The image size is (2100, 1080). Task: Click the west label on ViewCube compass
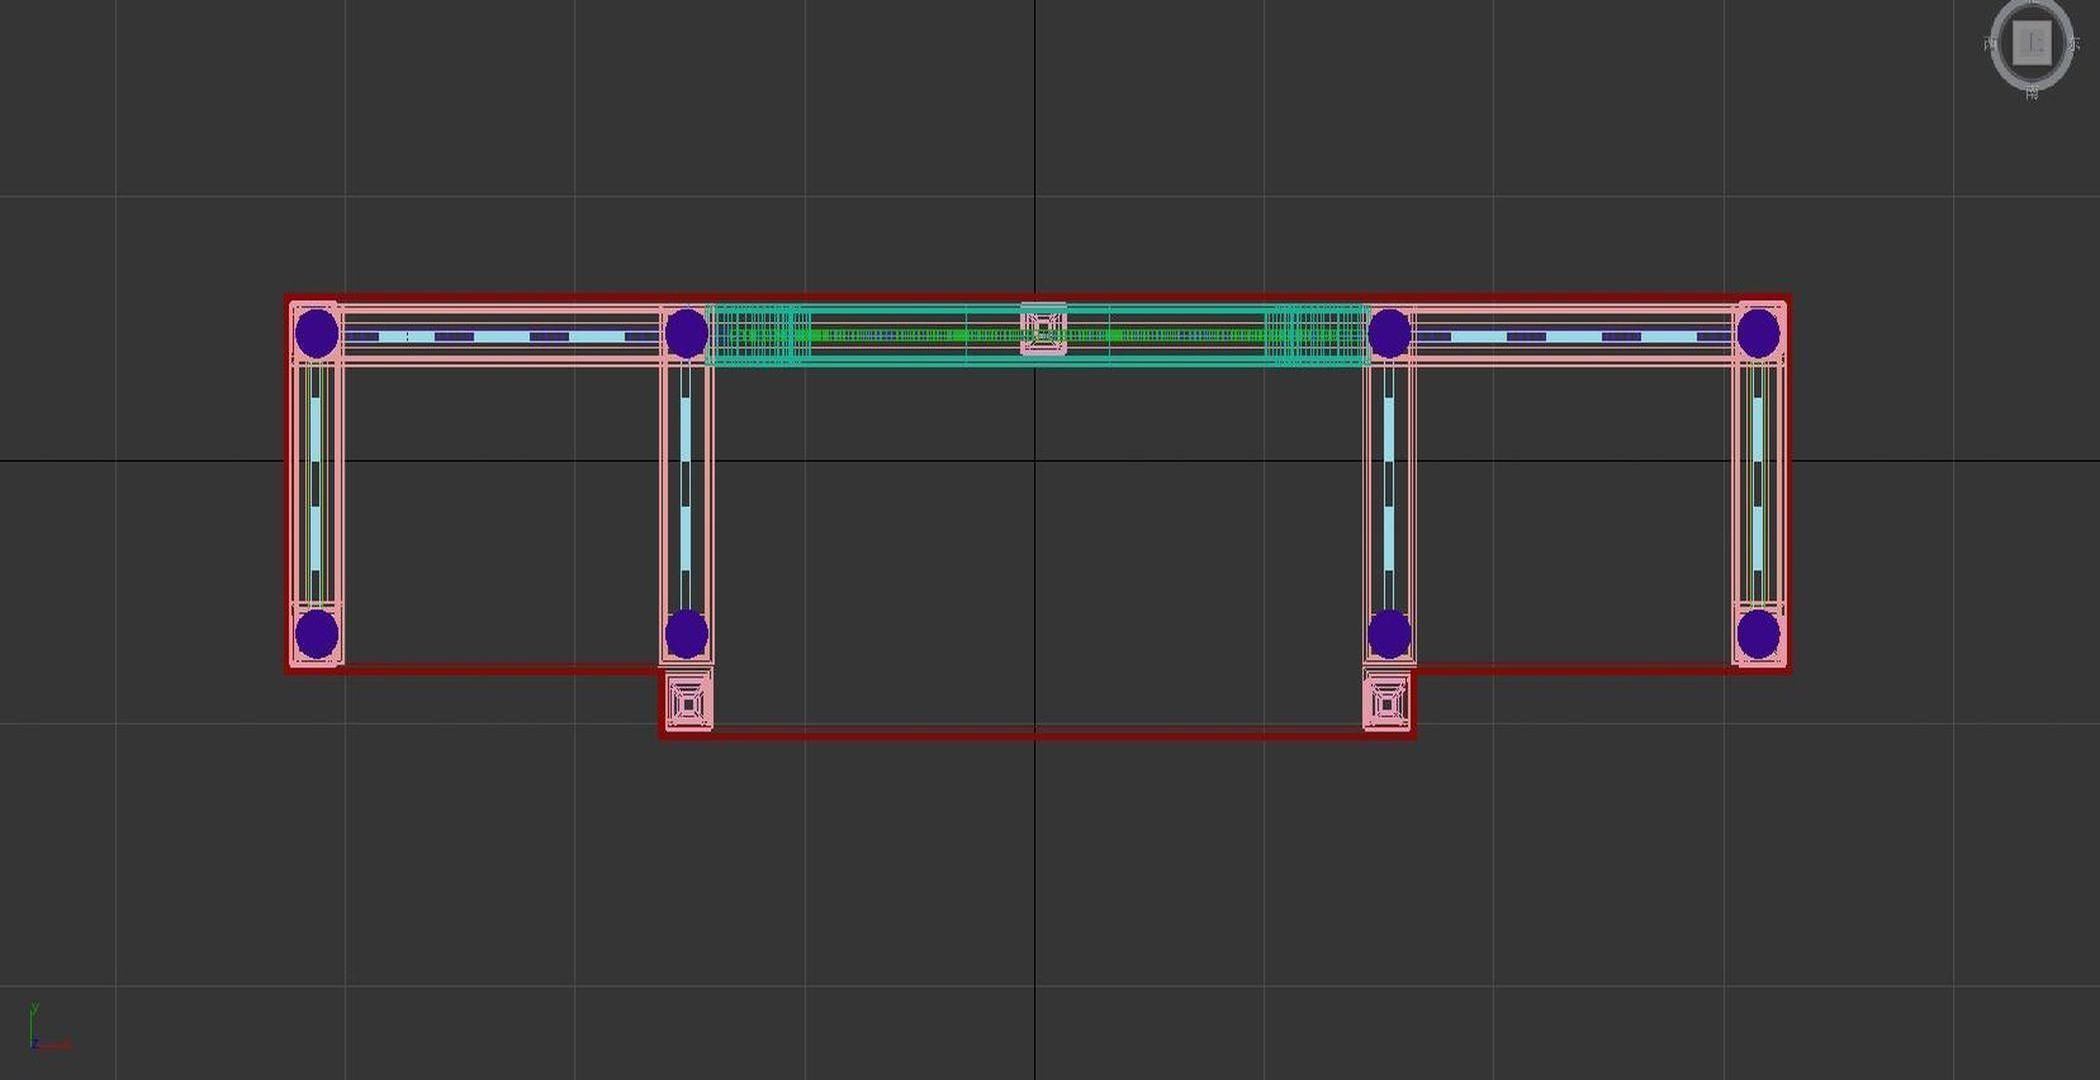[1990, 44]
